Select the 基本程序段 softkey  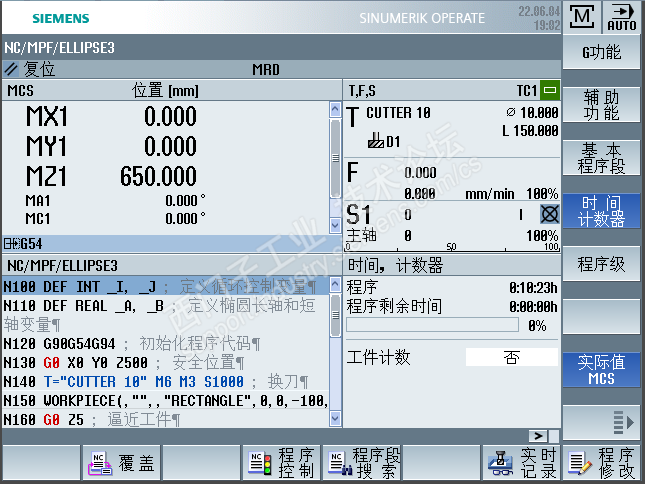(x=601, y=158)
